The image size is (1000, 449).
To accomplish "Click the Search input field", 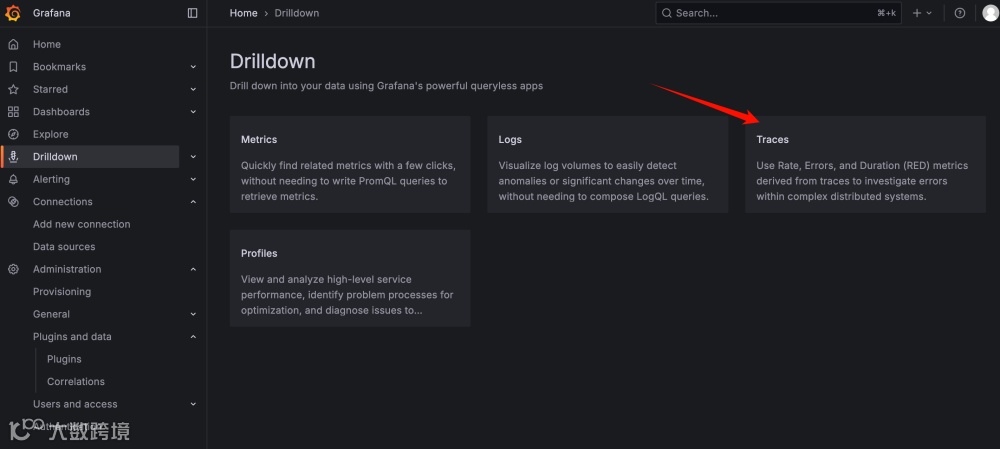I will point(778,13).
